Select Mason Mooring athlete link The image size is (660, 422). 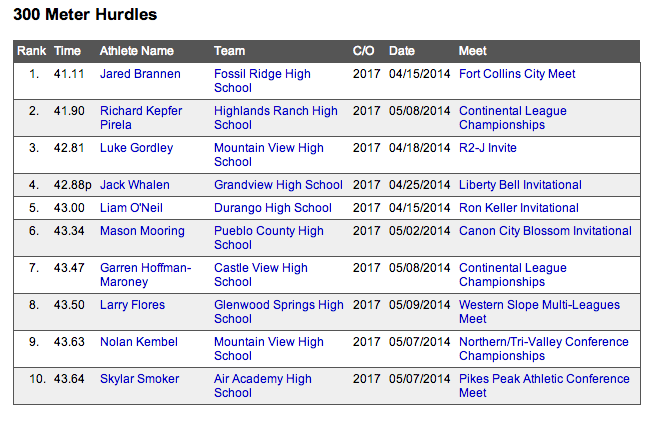point(142,231)
